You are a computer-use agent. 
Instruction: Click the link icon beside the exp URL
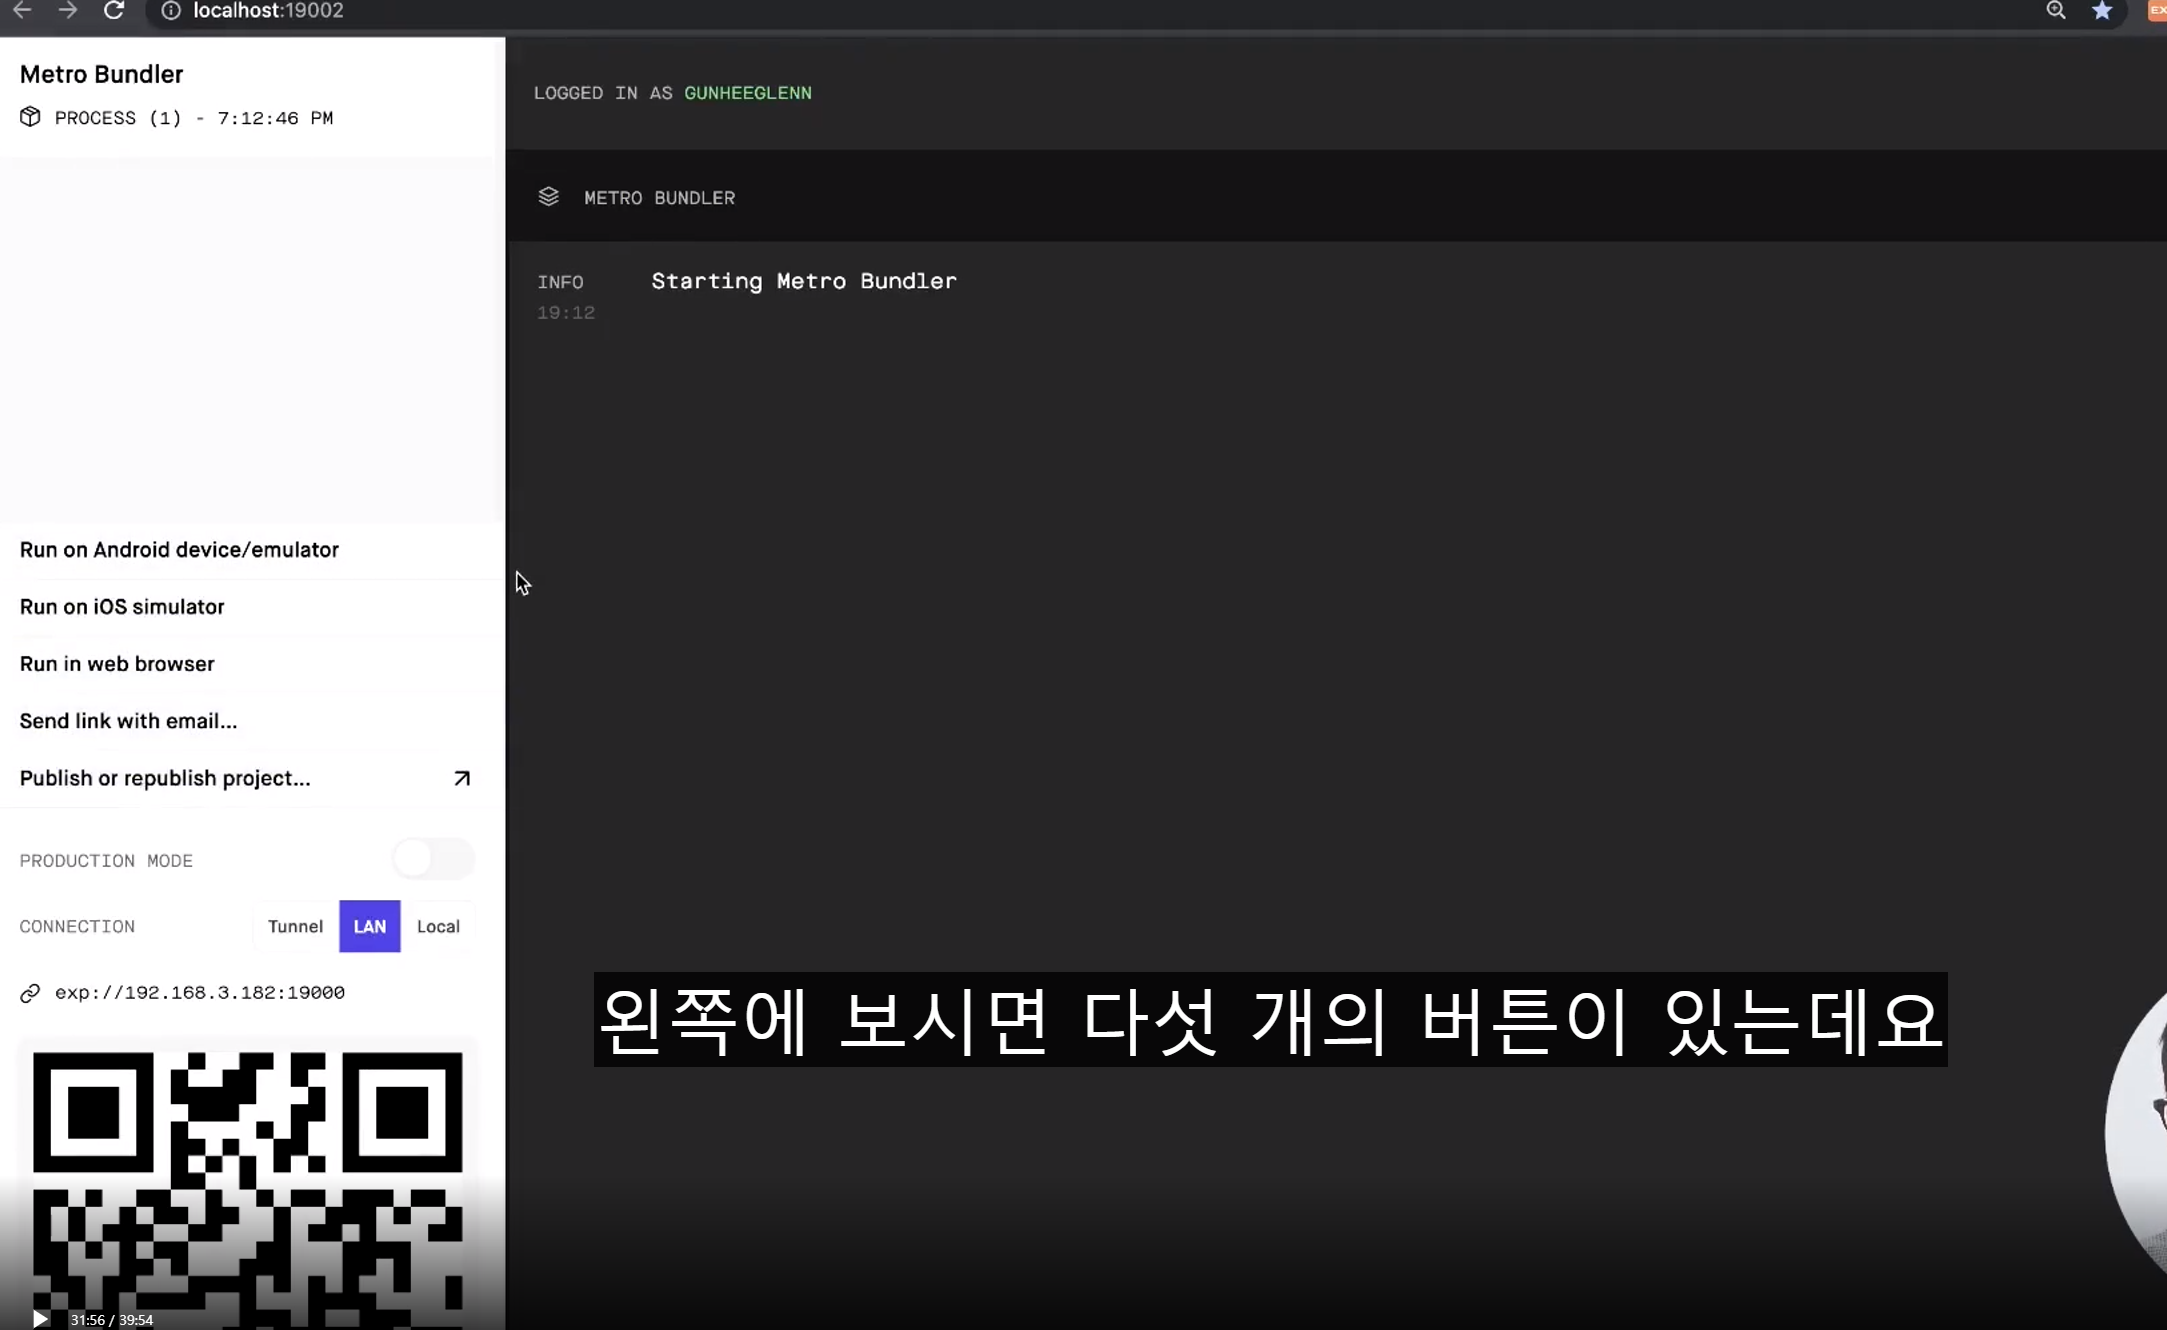(x=30, y=993)
